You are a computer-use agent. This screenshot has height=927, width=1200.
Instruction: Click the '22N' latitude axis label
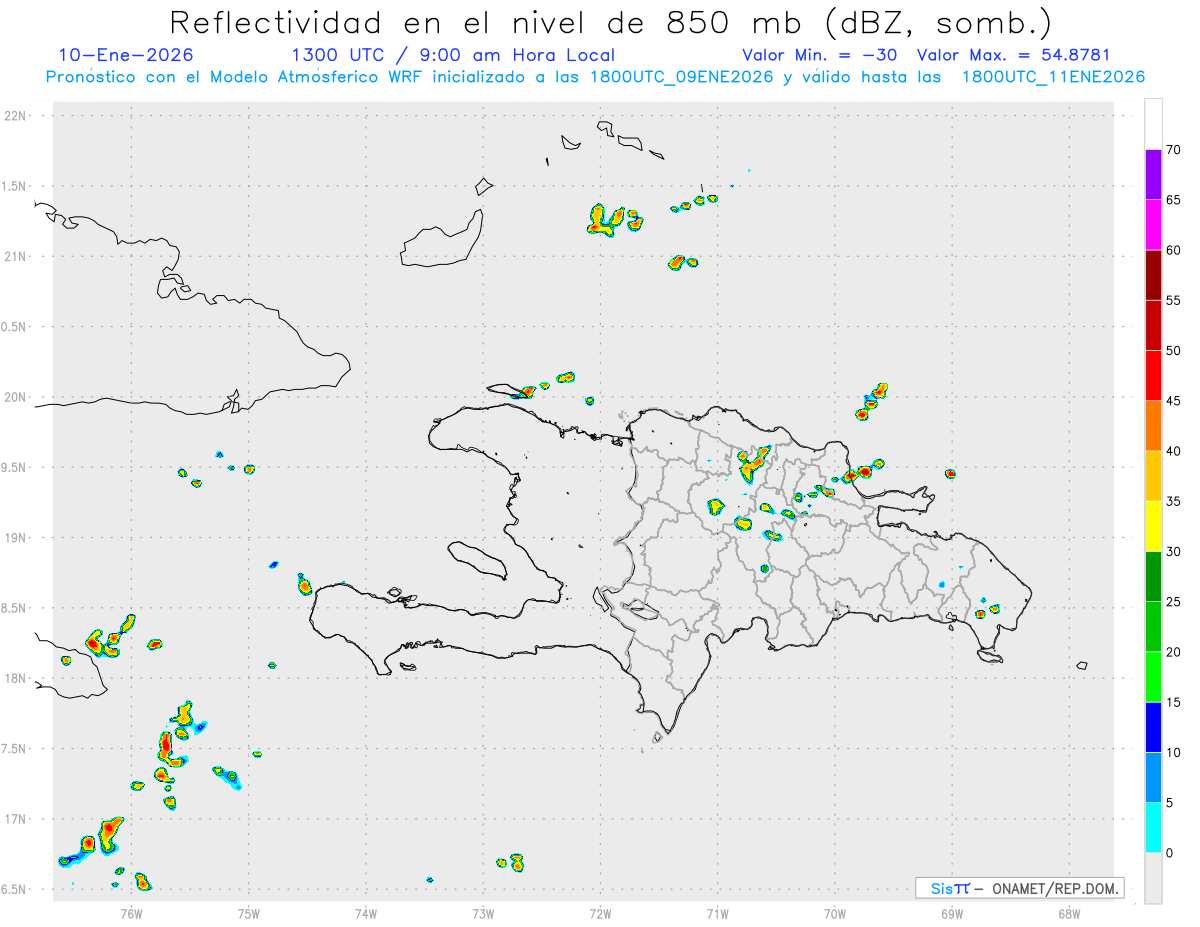coord(17,116)
